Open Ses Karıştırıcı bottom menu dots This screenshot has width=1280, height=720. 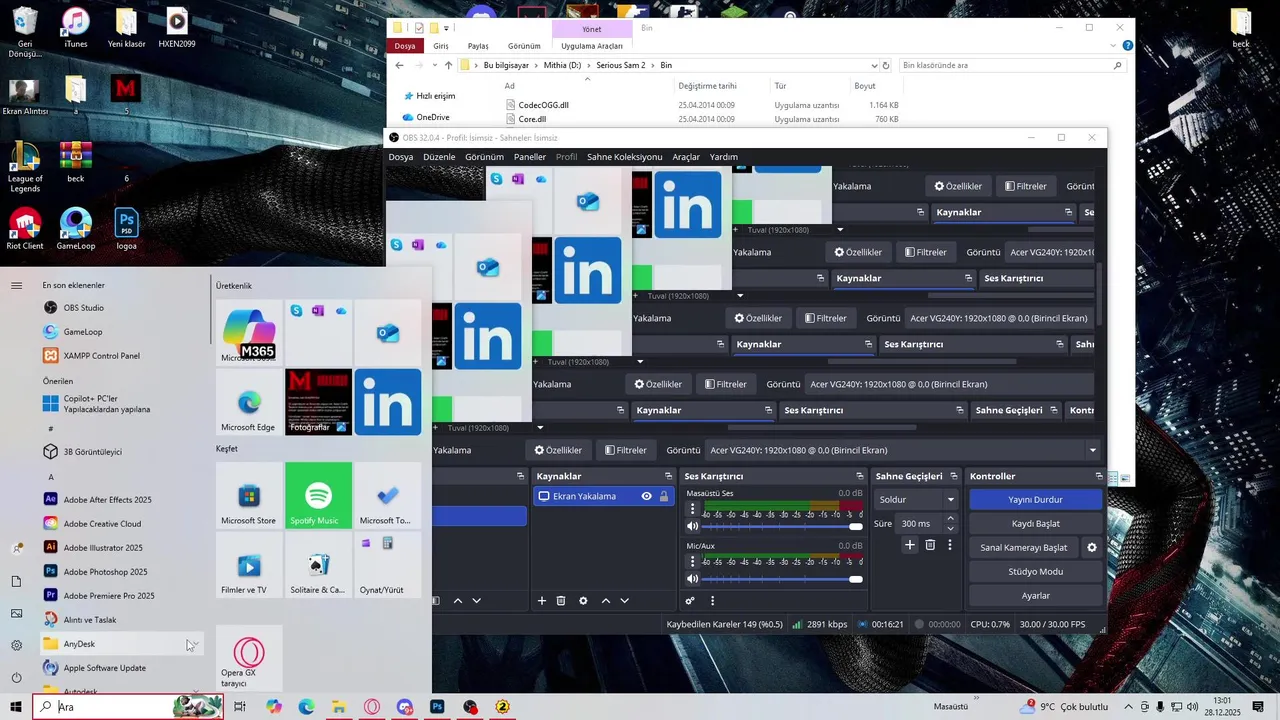click(x=712, y=601)
